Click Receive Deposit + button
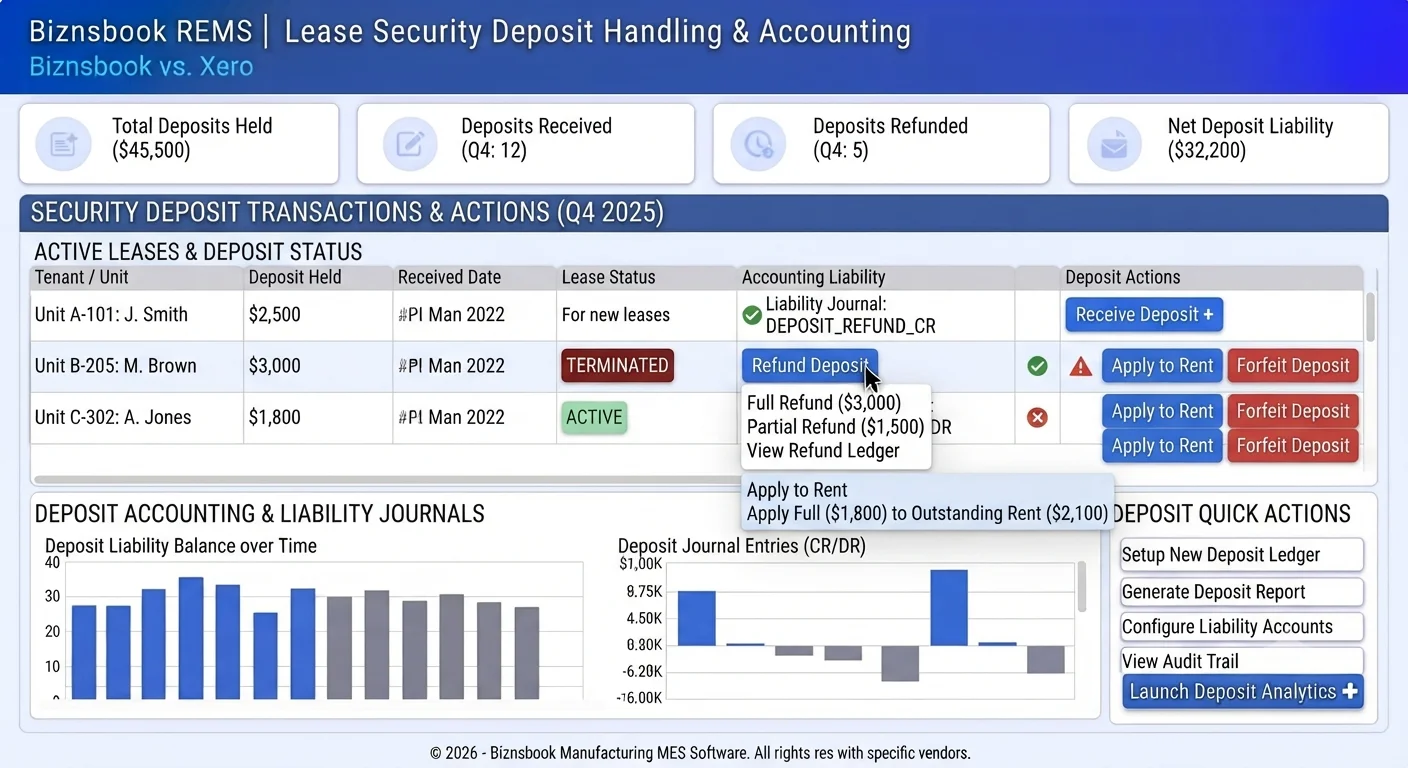The width and height of the screenshot is (1408, 768). tap(1144, 315)
